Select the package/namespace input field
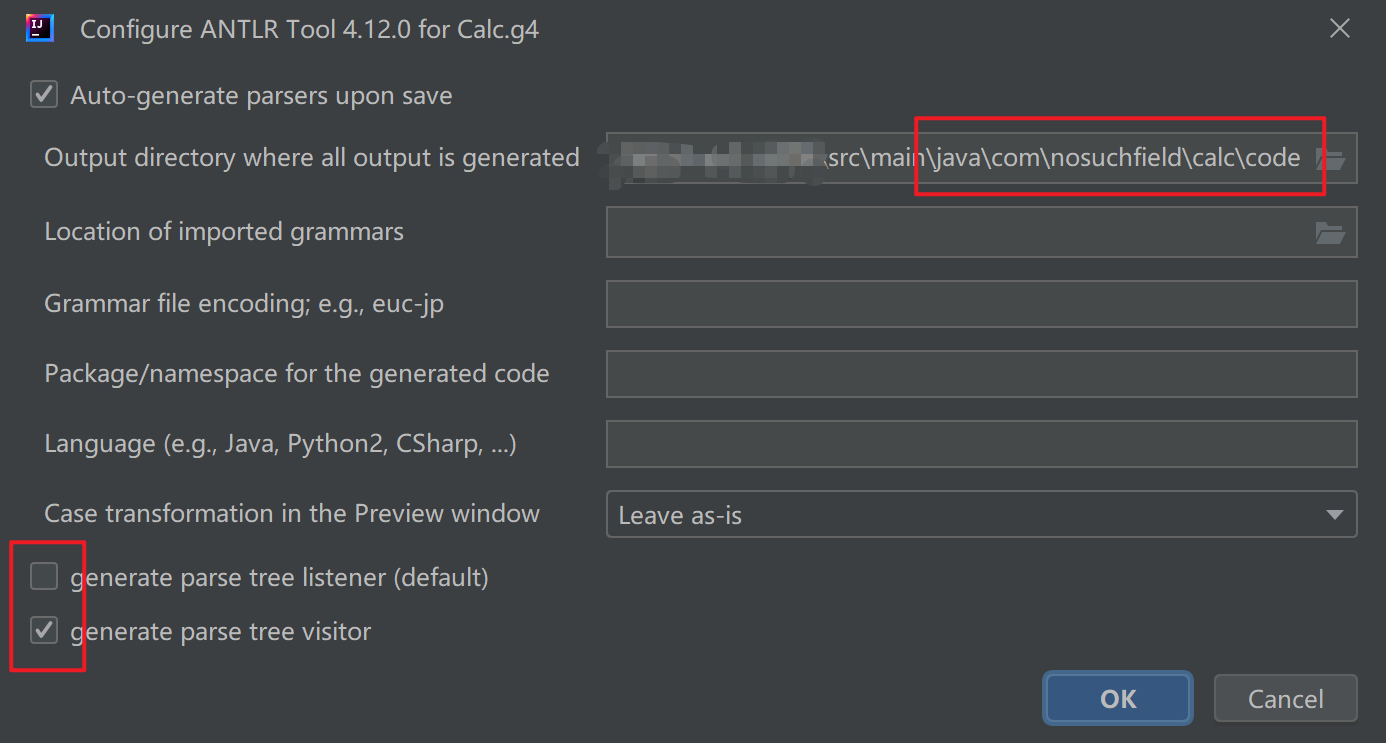 [x=981, y=373]
